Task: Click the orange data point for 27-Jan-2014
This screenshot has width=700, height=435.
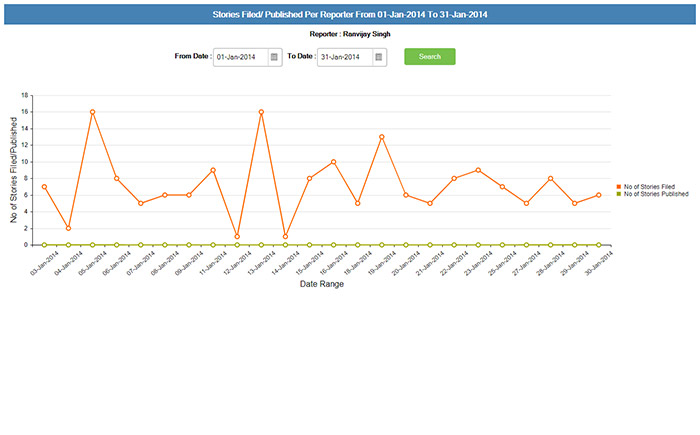Action: 526,203
